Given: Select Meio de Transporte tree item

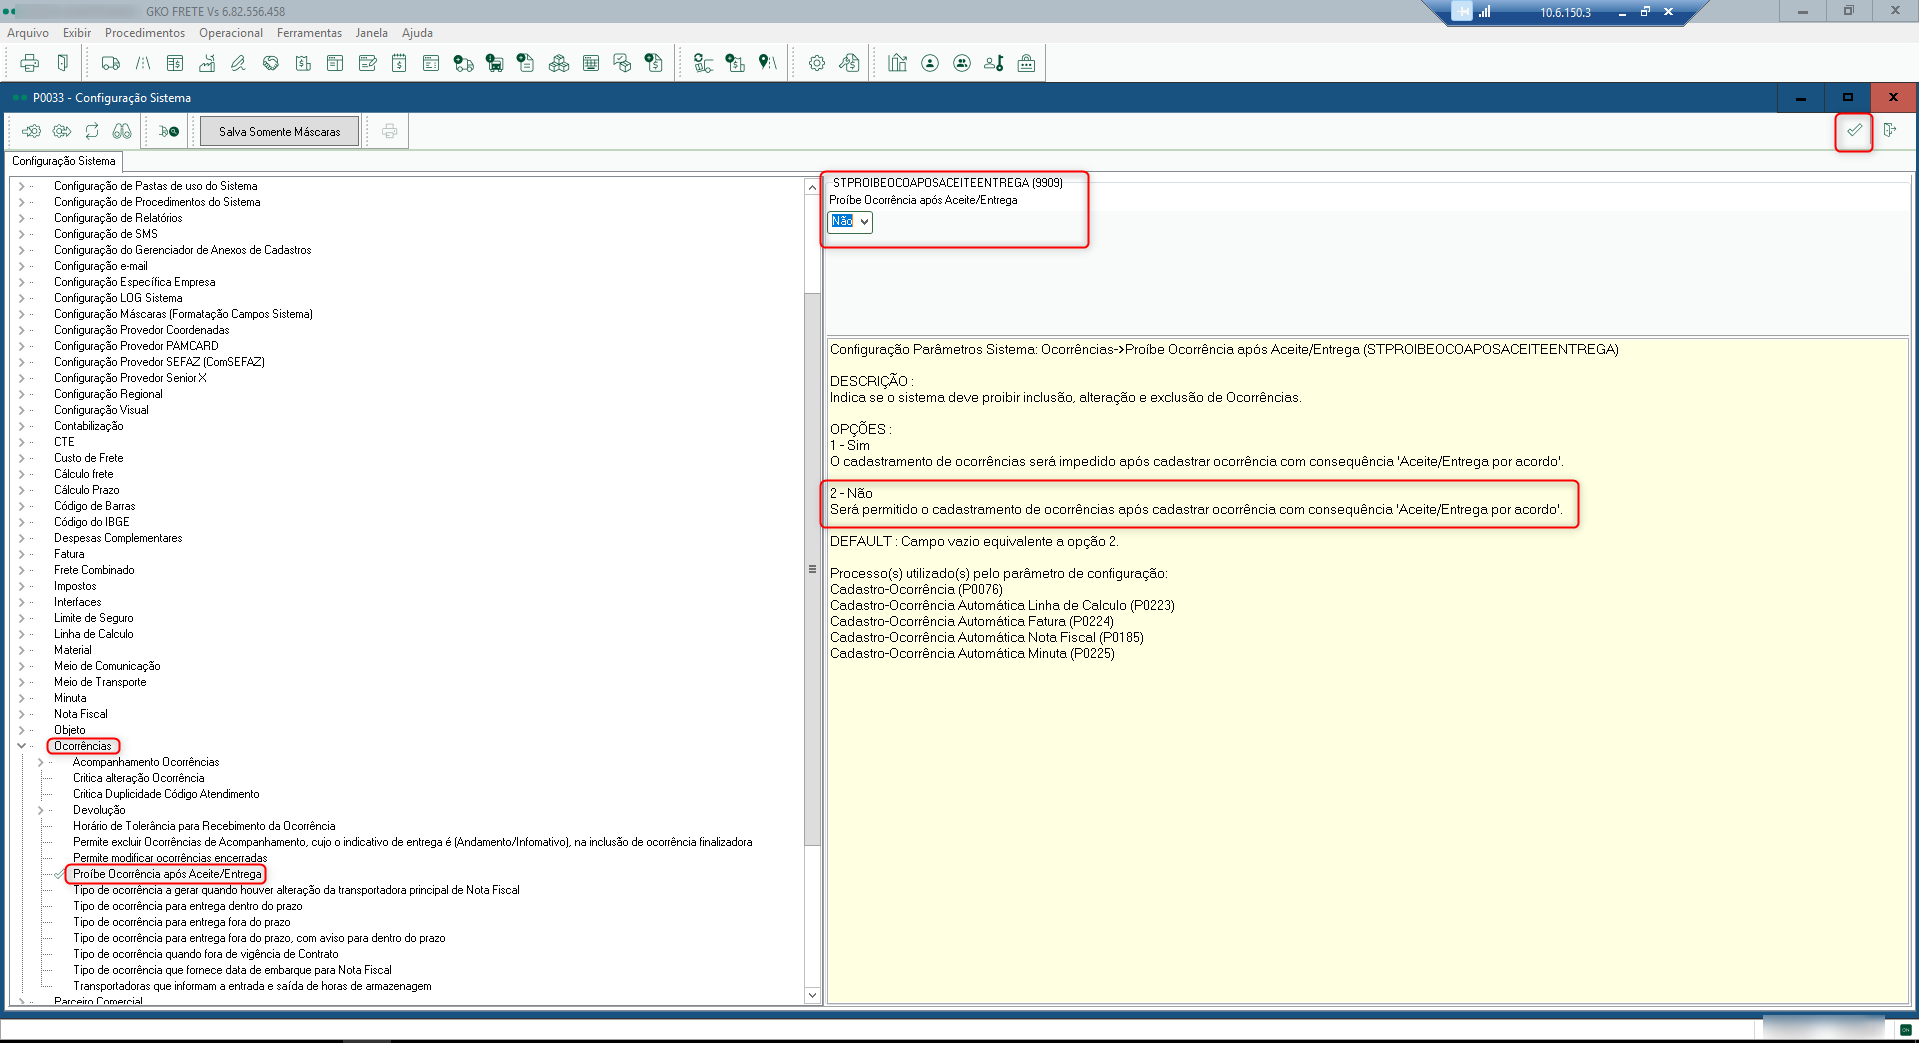Looking at the screenshot, I should pos(100,682).
